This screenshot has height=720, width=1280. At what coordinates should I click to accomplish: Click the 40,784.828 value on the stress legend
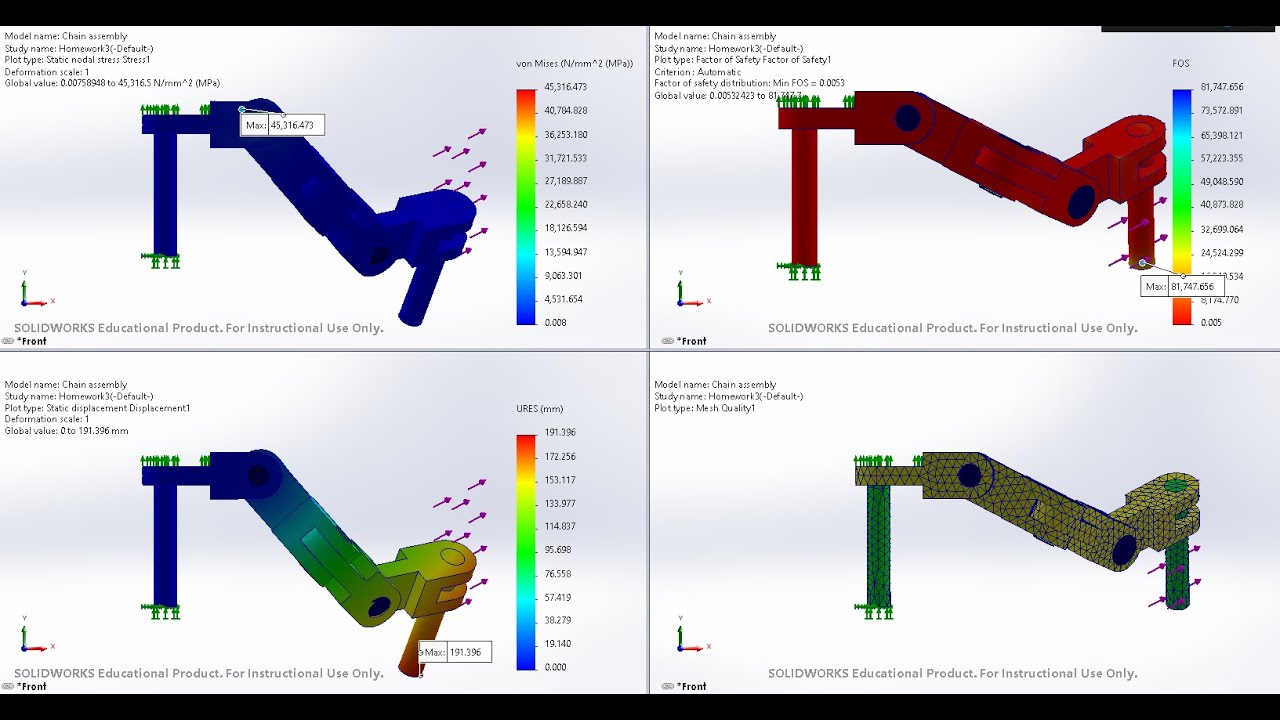pos(565,111)
